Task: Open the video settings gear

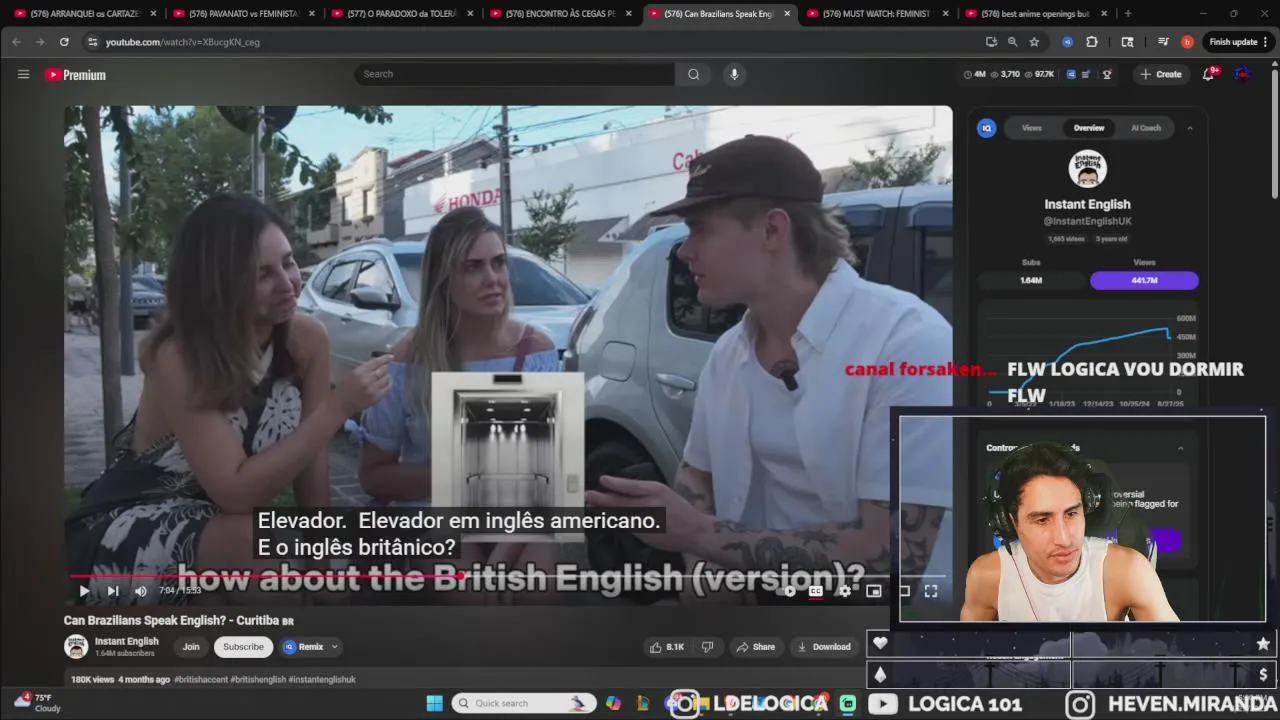Action: pos(845,591)
